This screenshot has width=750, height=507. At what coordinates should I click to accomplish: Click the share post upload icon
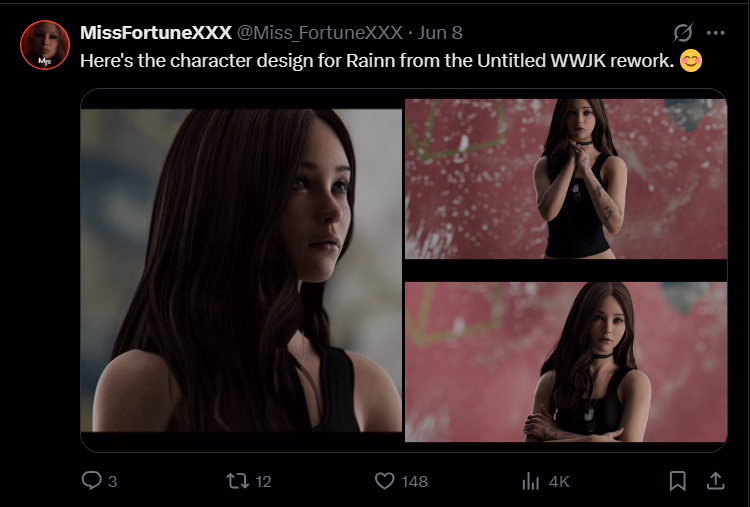(715, 481)
